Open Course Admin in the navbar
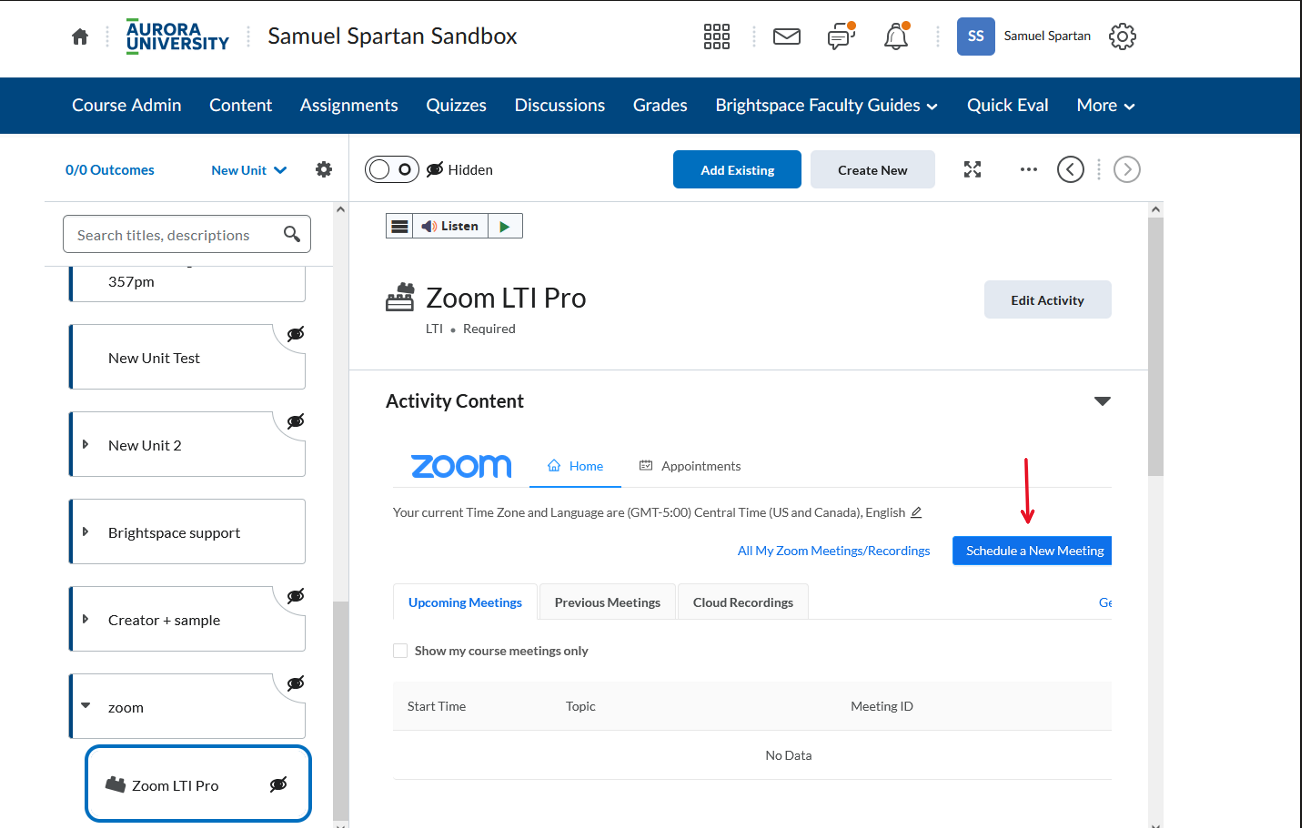 coord(127,105)
